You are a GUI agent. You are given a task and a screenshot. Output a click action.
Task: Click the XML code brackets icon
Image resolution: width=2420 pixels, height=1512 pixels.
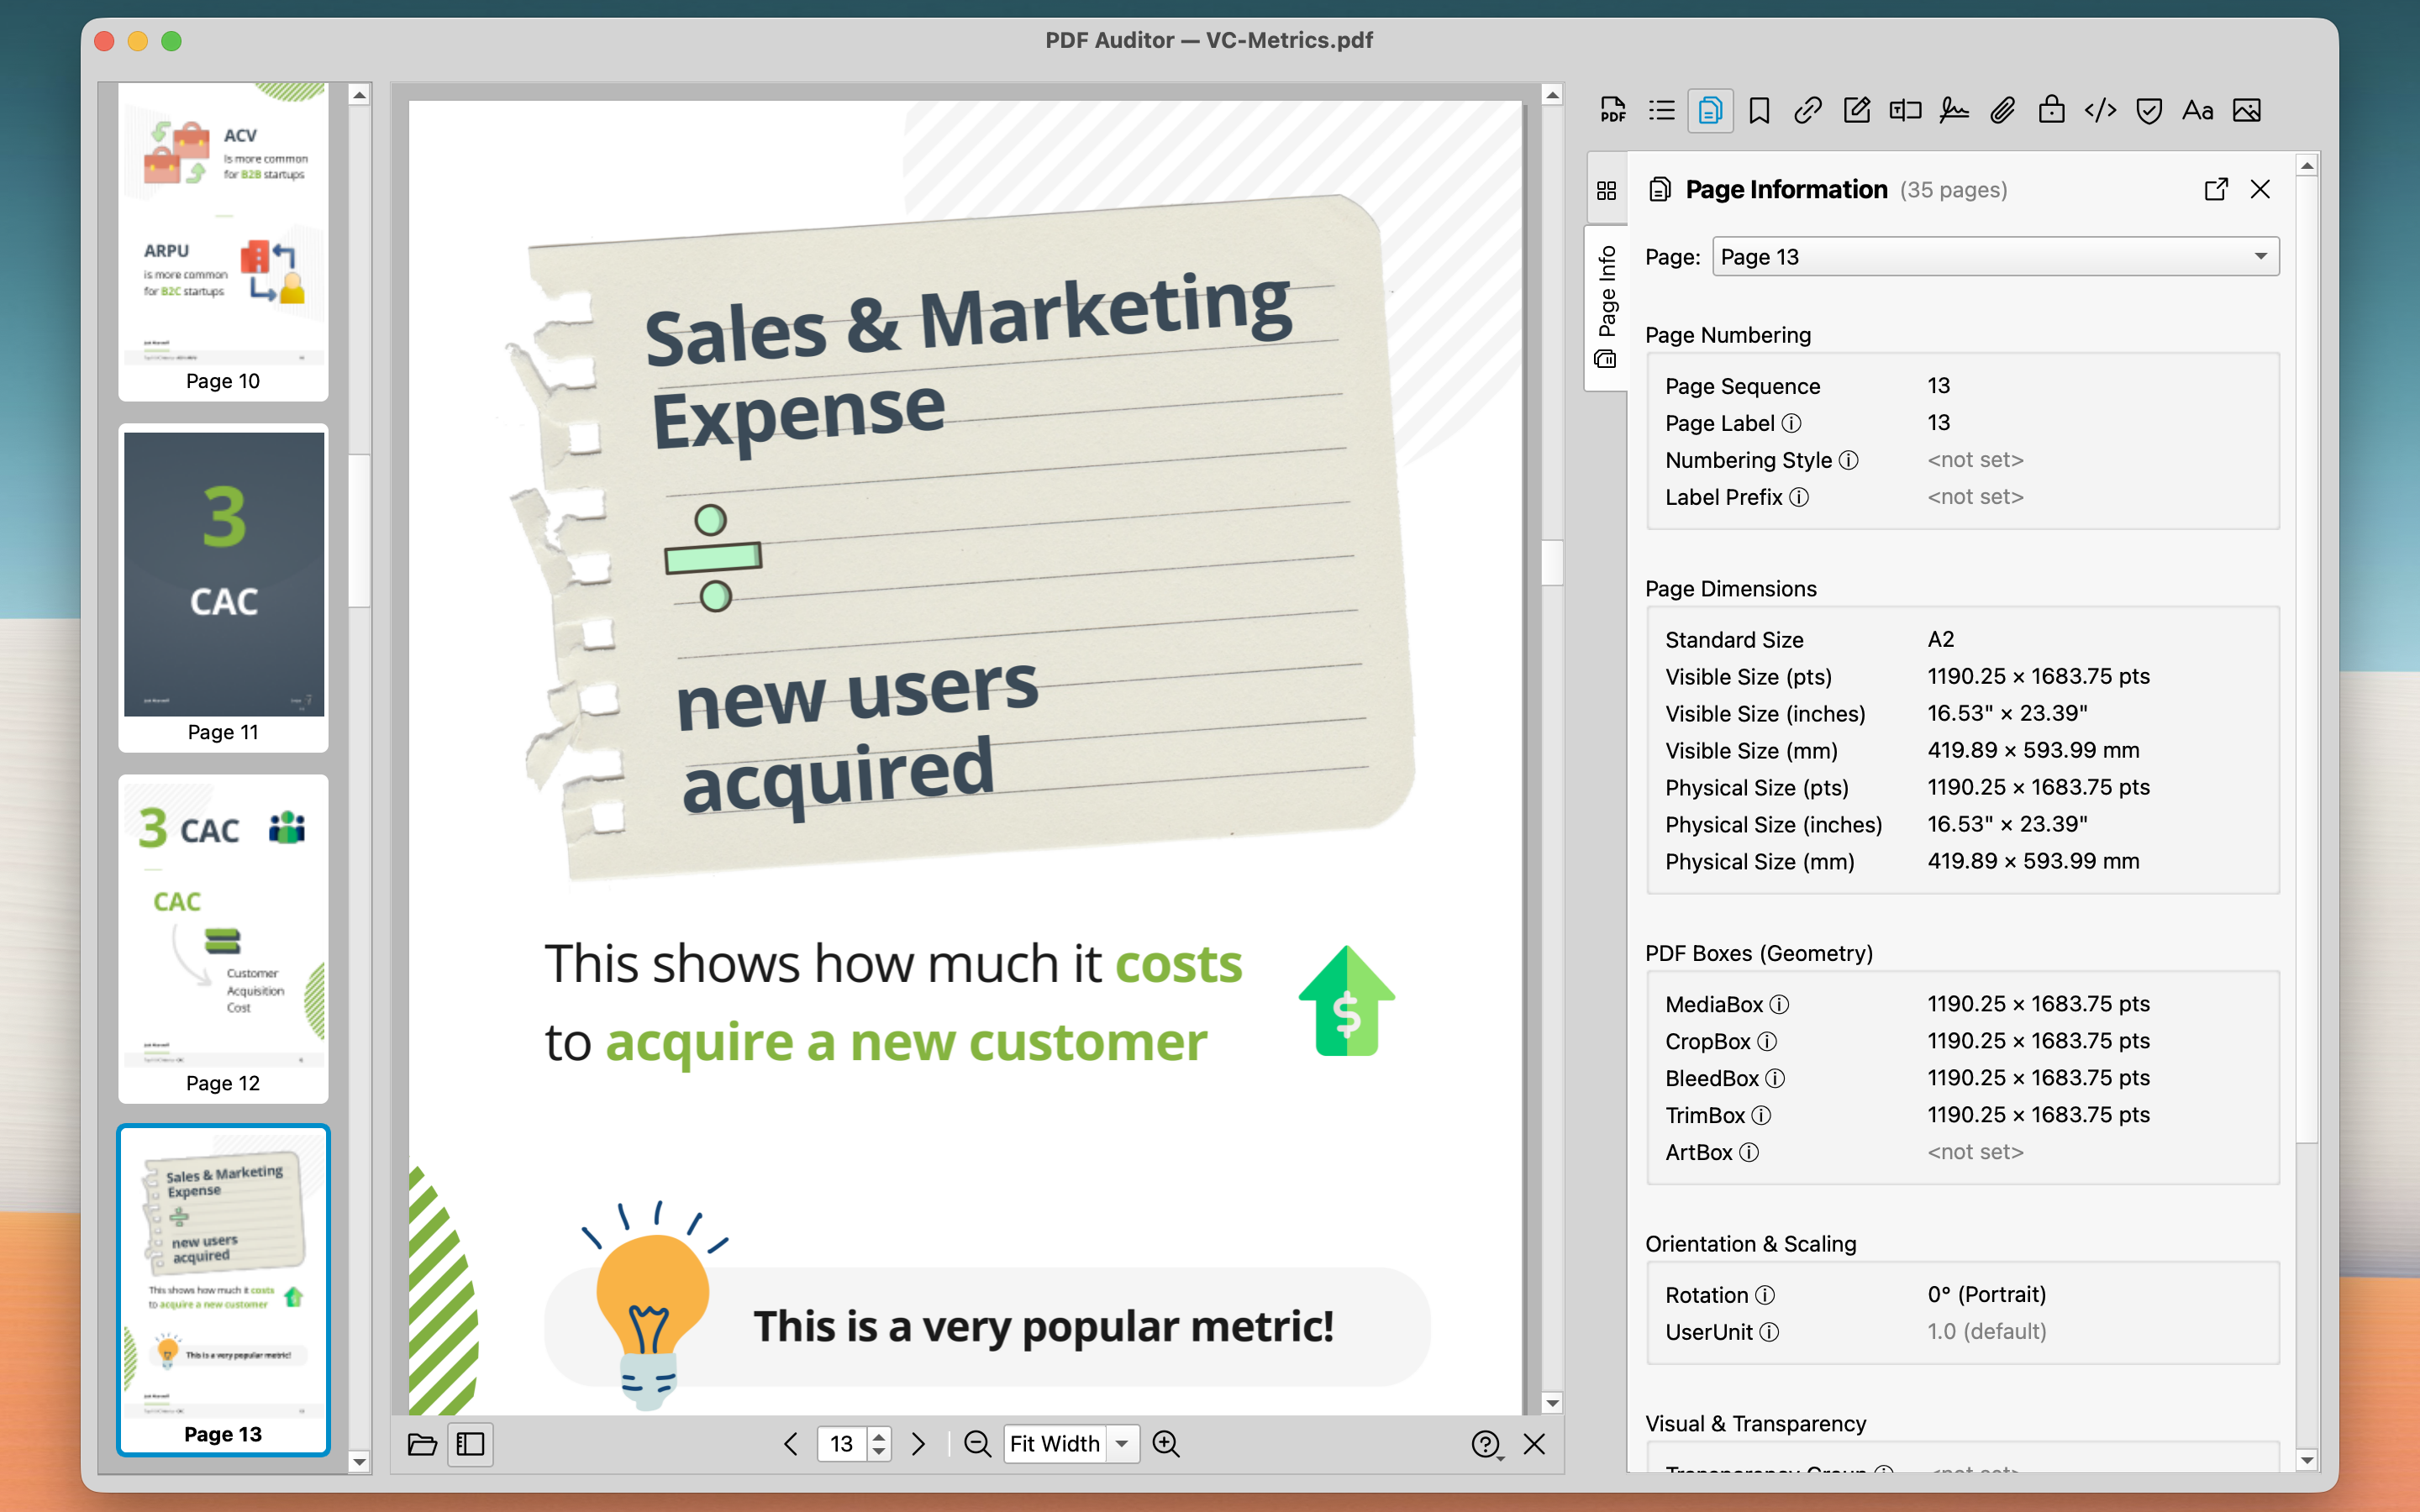2100,110
